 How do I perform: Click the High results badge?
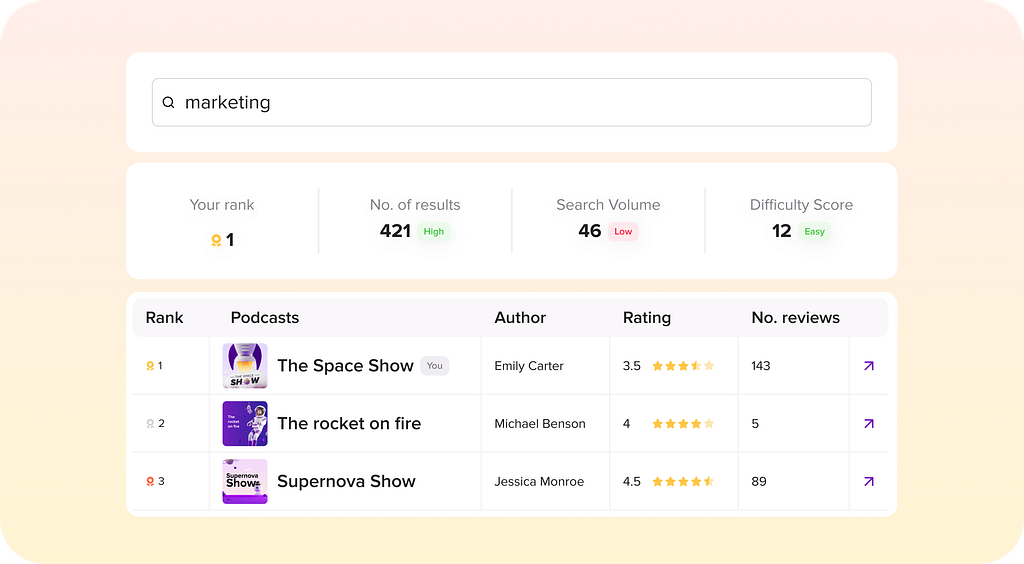pos(434,231)
